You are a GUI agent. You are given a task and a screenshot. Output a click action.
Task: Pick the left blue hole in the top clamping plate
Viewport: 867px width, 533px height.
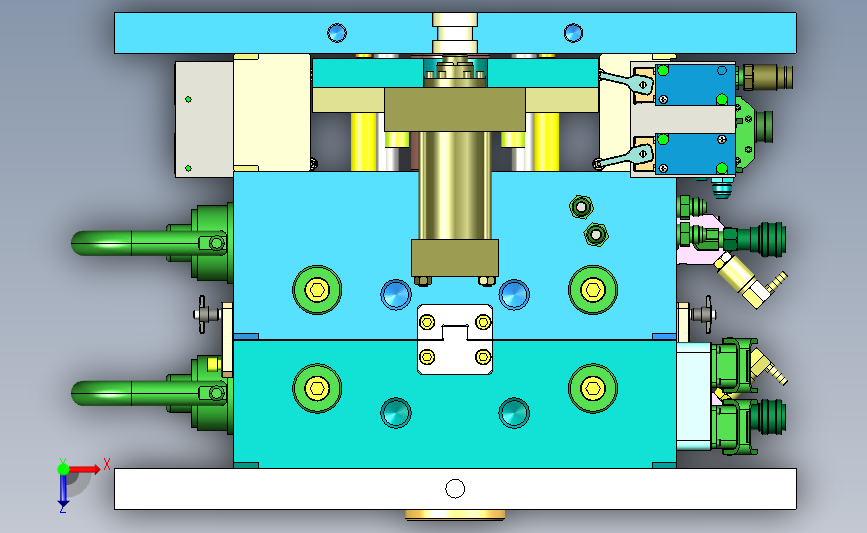coord(337,33)
